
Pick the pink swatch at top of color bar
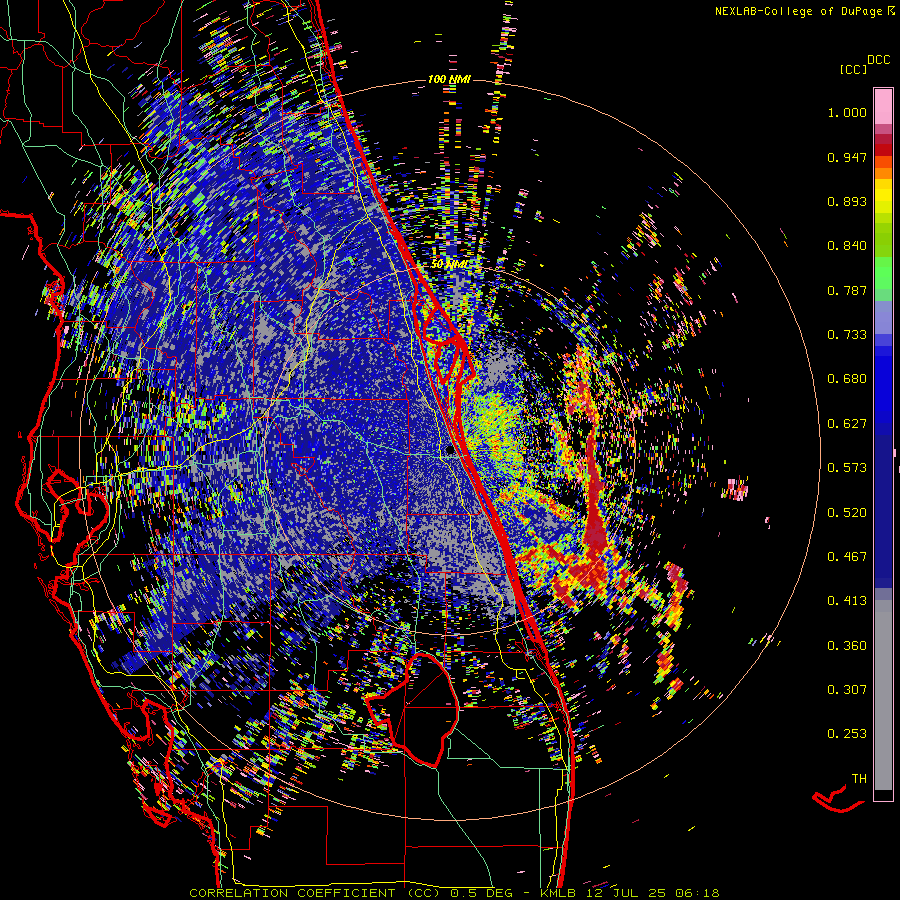click(883, 106)
